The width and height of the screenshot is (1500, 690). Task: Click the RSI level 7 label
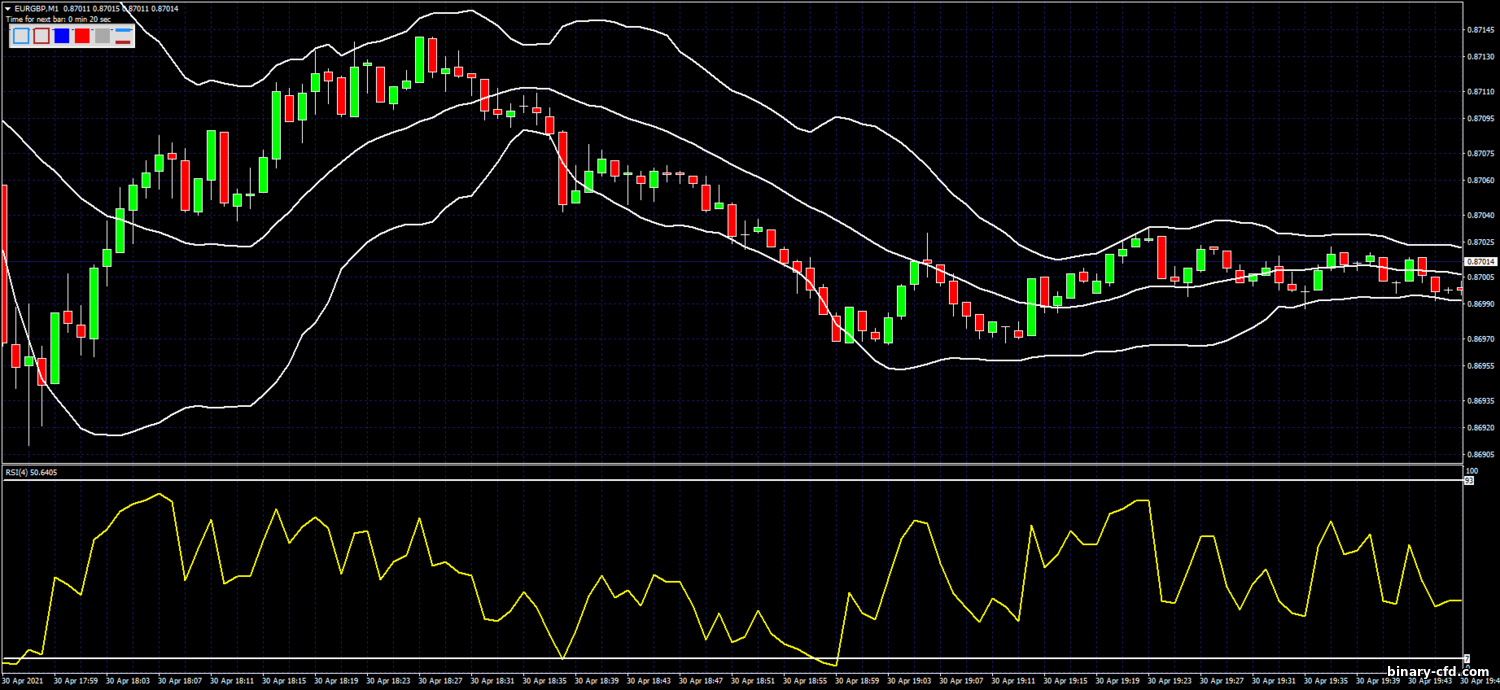[x=1467, y=658]
